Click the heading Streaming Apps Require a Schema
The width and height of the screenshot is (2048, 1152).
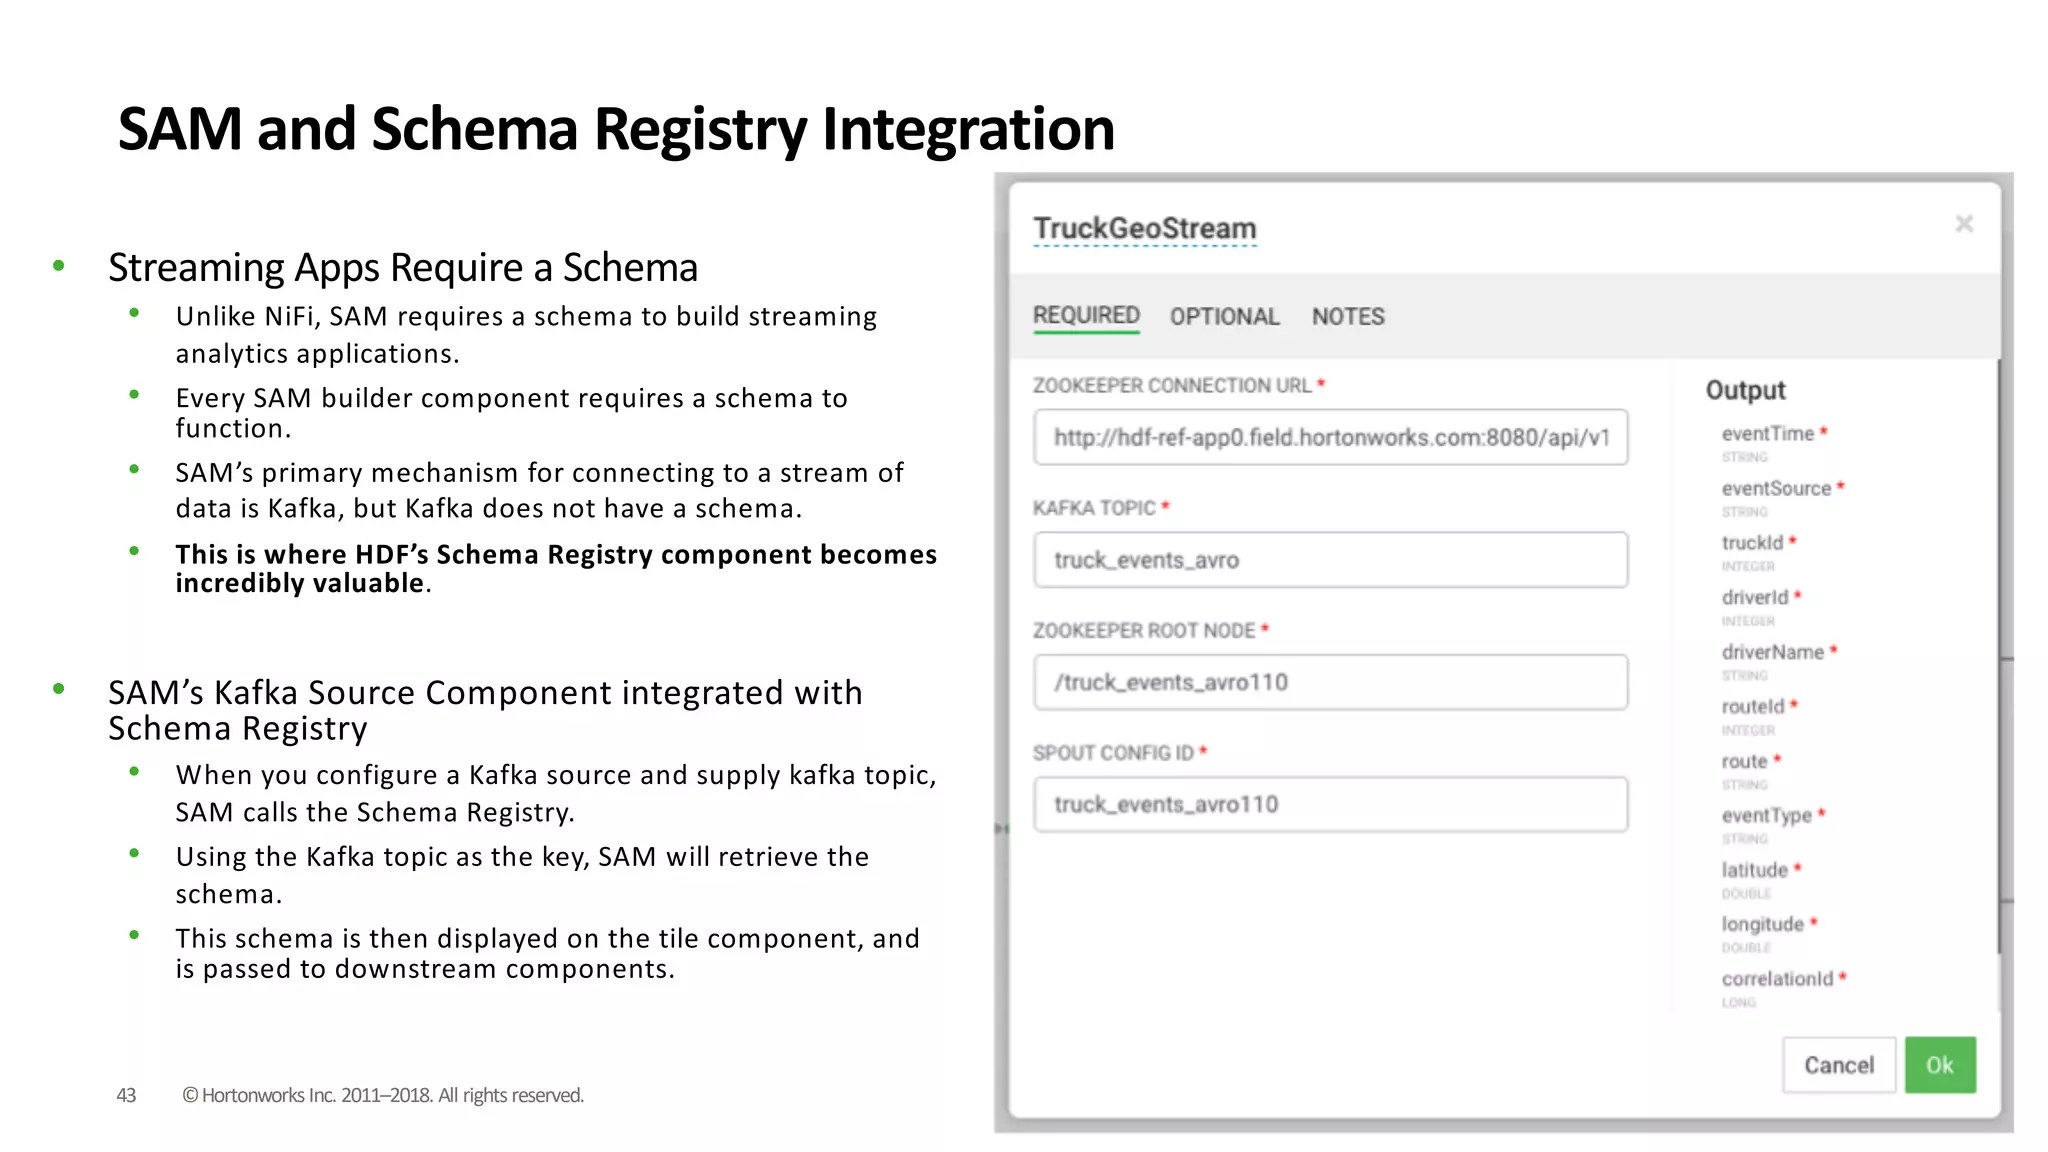403,268
